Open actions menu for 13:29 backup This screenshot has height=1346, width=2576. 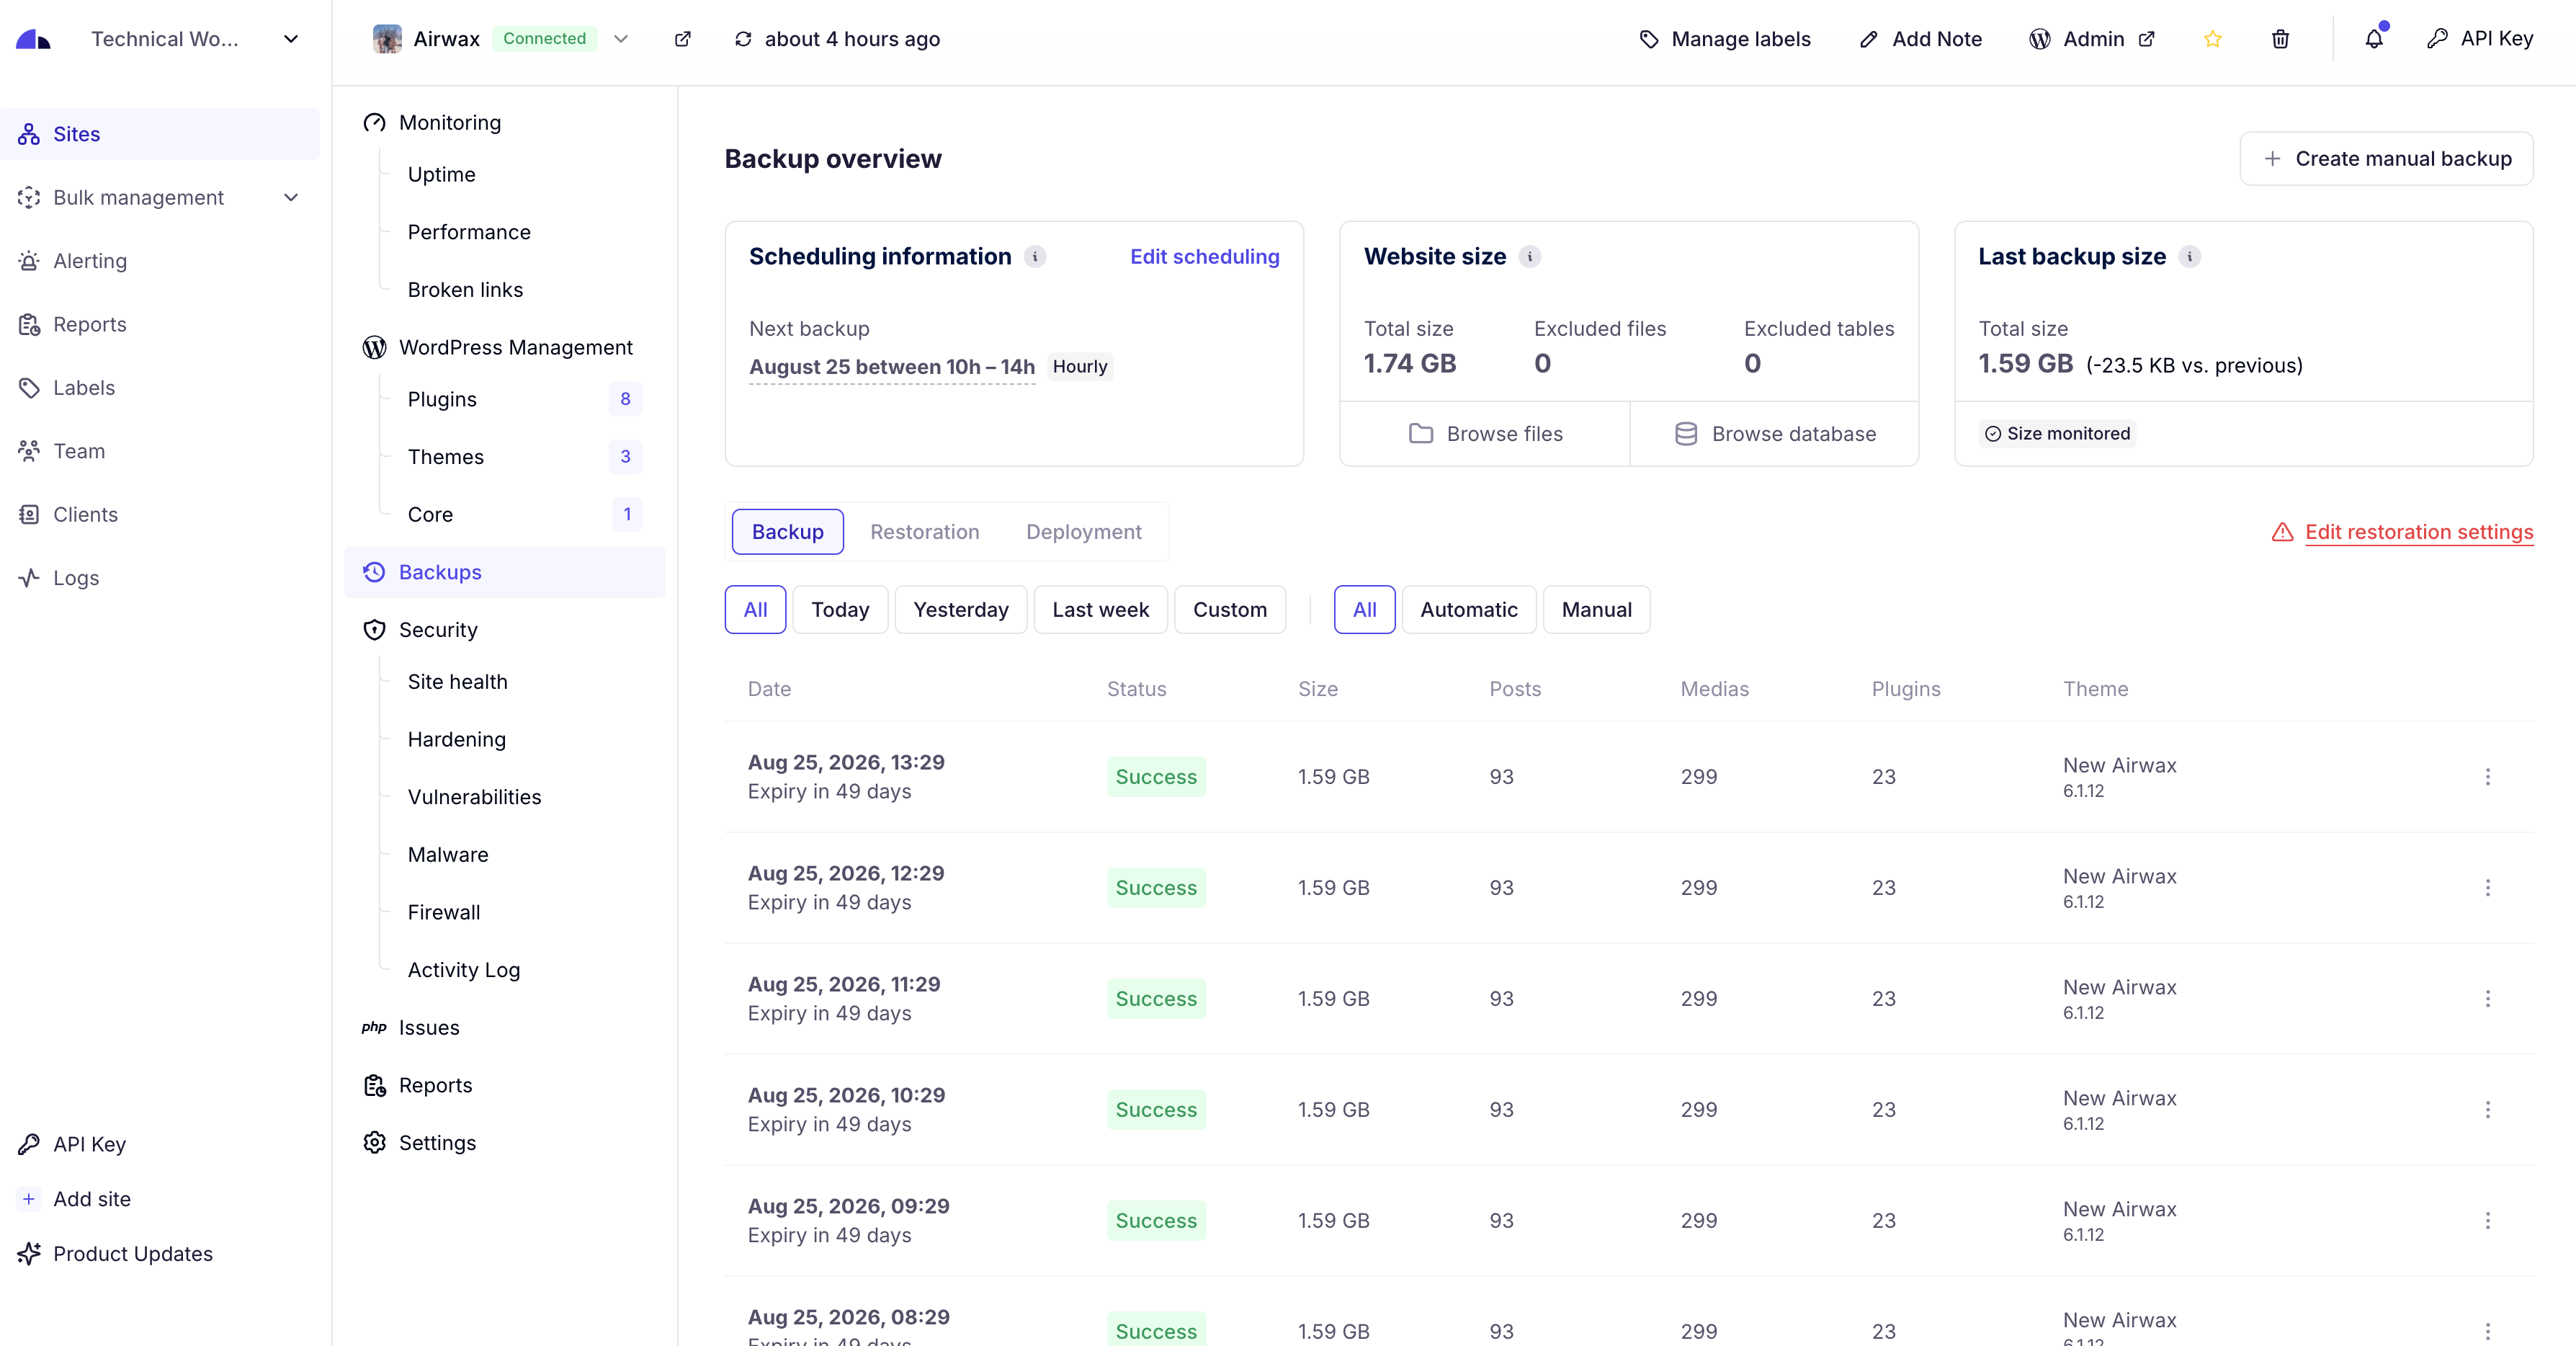click(2488, 777)
